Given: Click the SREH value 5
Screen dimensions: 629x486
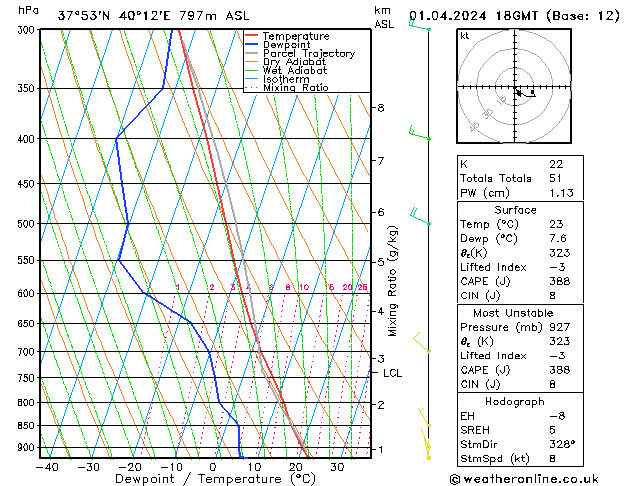Looking at the screenshot, I should 552,430.
